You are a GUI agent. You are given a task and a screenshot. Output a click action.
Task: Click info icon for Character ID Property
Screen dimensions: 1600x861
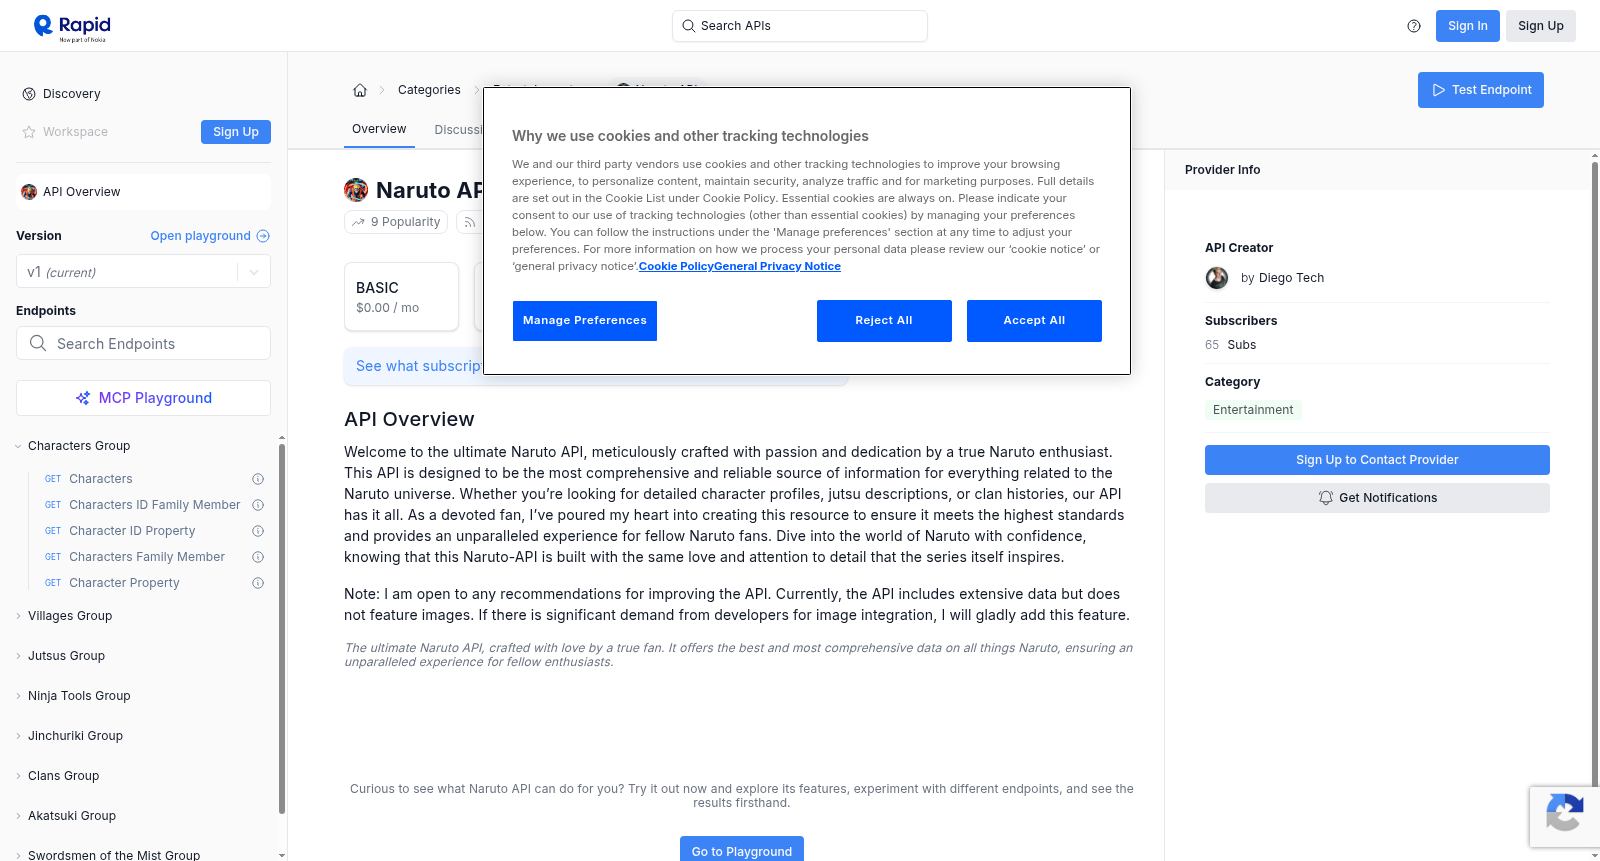[x=258, y=531]
